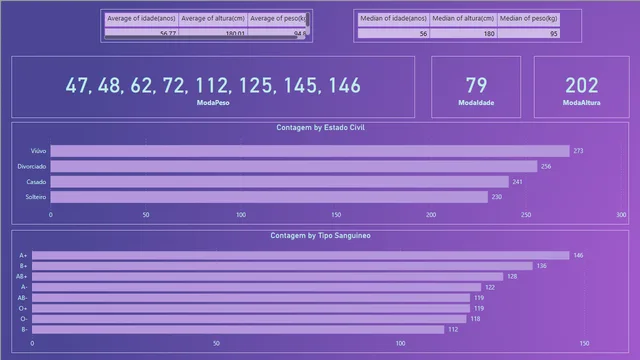Click the 230 data label for Solteiro
The height and width of the screenshot is (360, 640).
[x=497, y=197]
